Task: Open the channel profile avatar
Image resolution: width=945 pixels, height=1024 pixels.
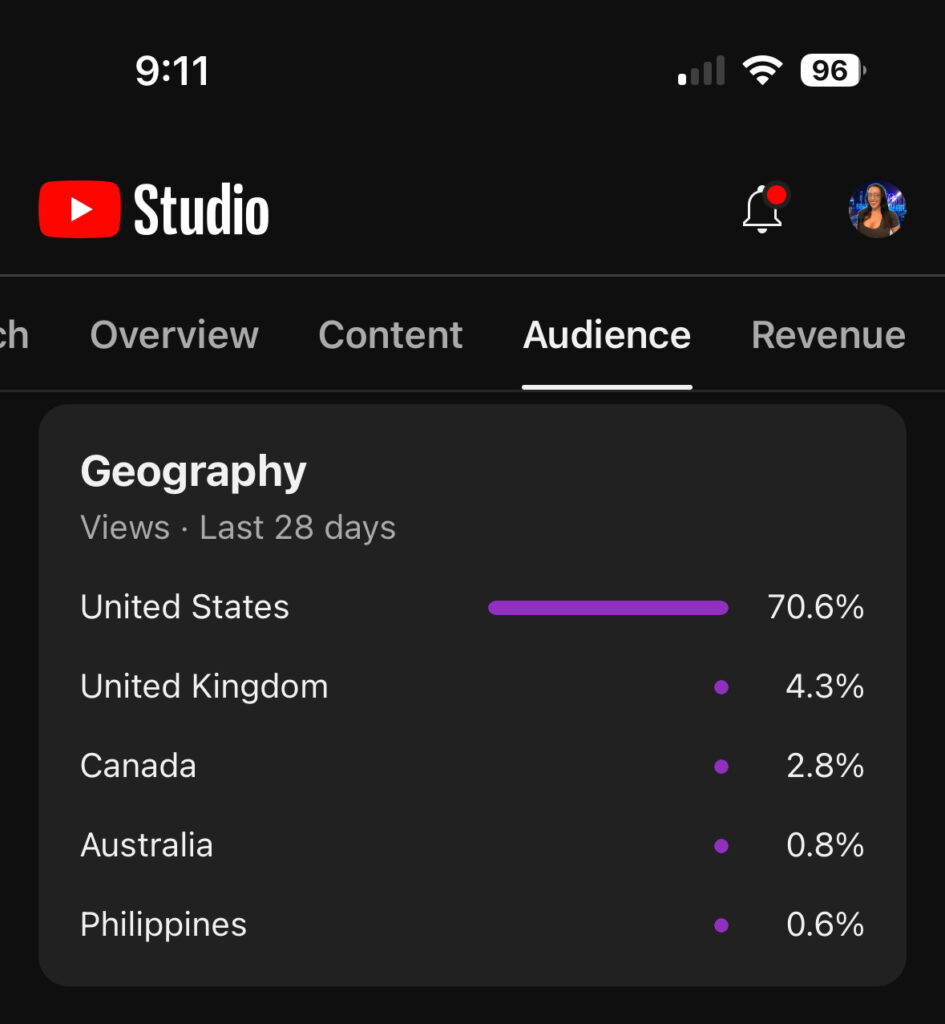Action: [x=877, y=210]
